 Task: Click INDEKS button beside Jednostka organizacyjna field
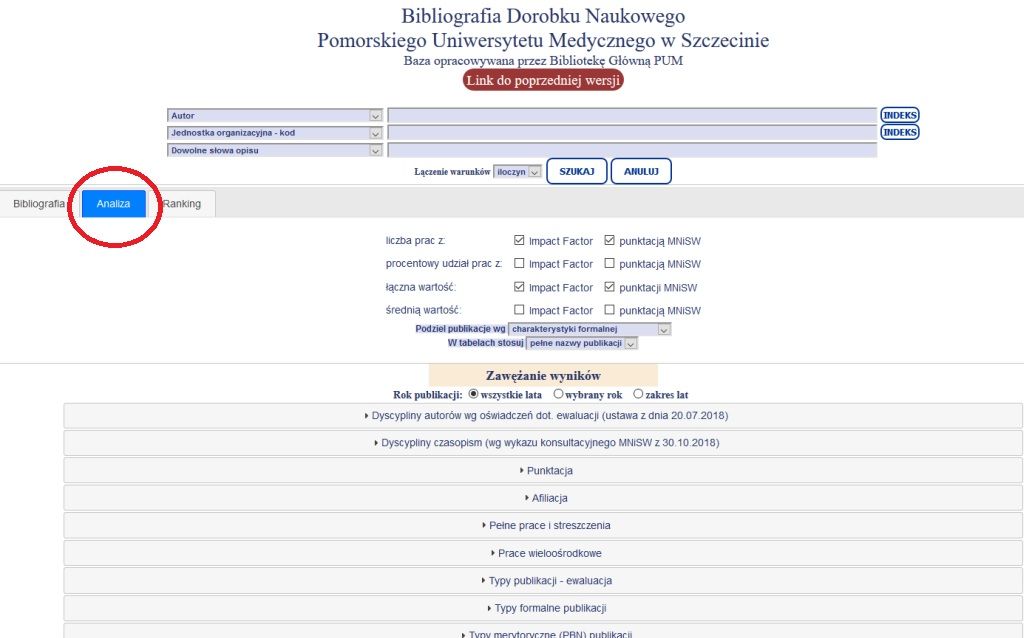(x=899, y=132)
